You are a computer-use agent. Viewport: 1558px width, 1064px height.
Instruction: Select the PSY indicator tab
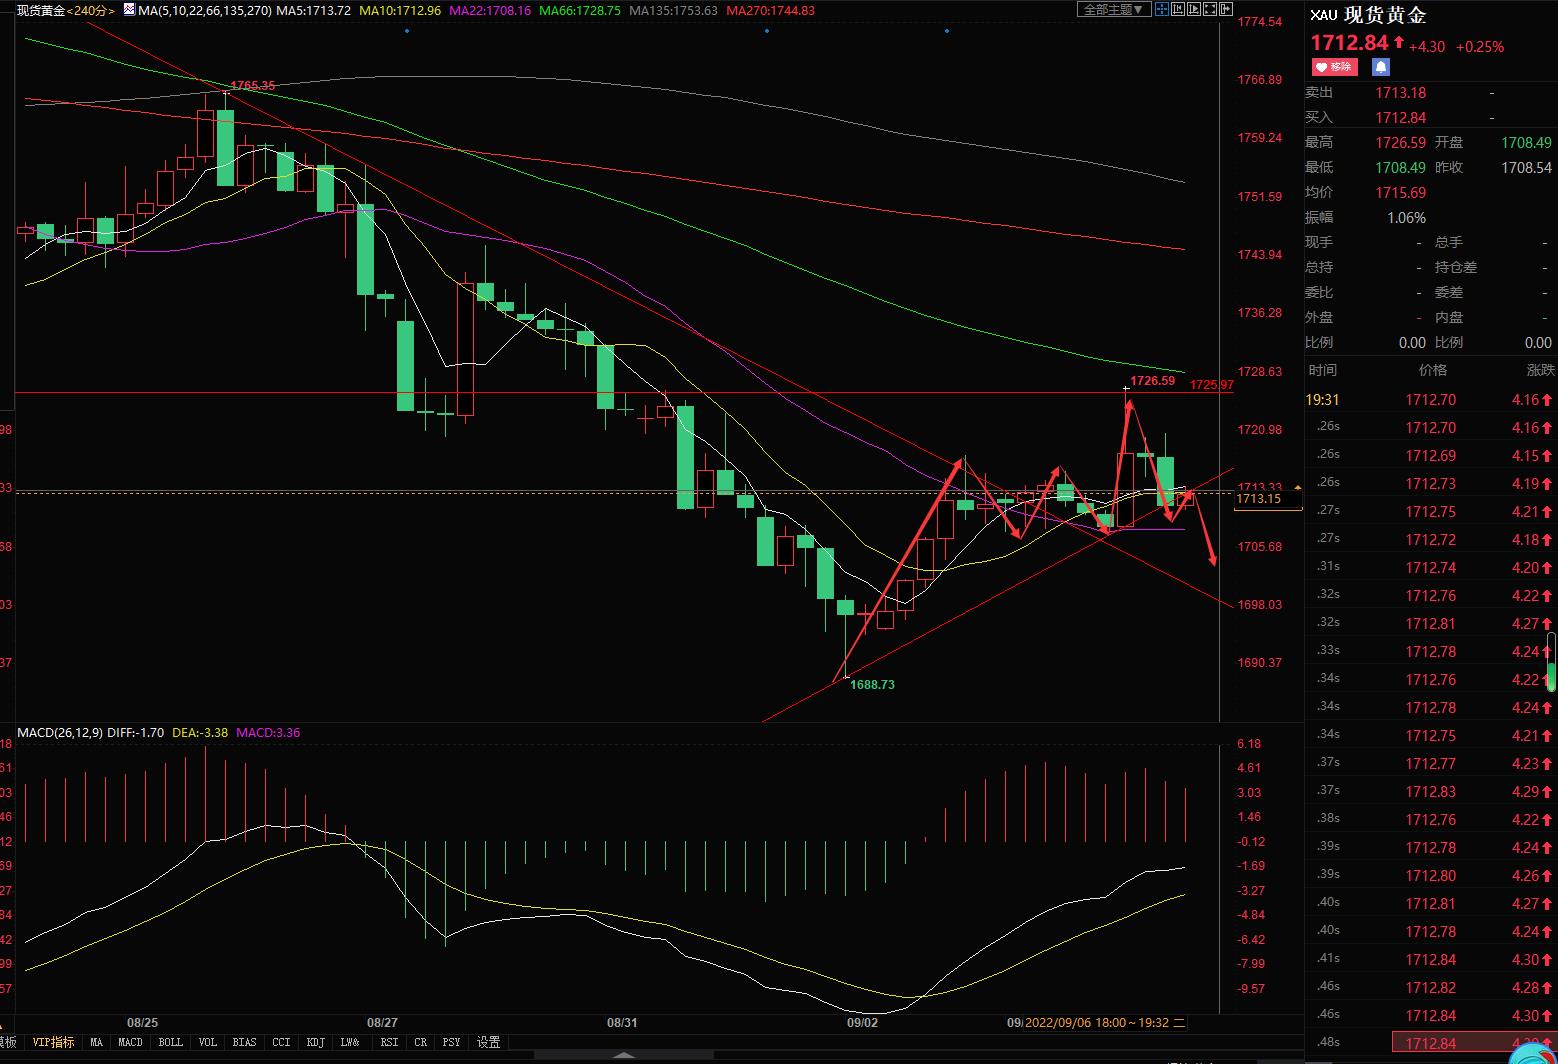coord(451,1042)
